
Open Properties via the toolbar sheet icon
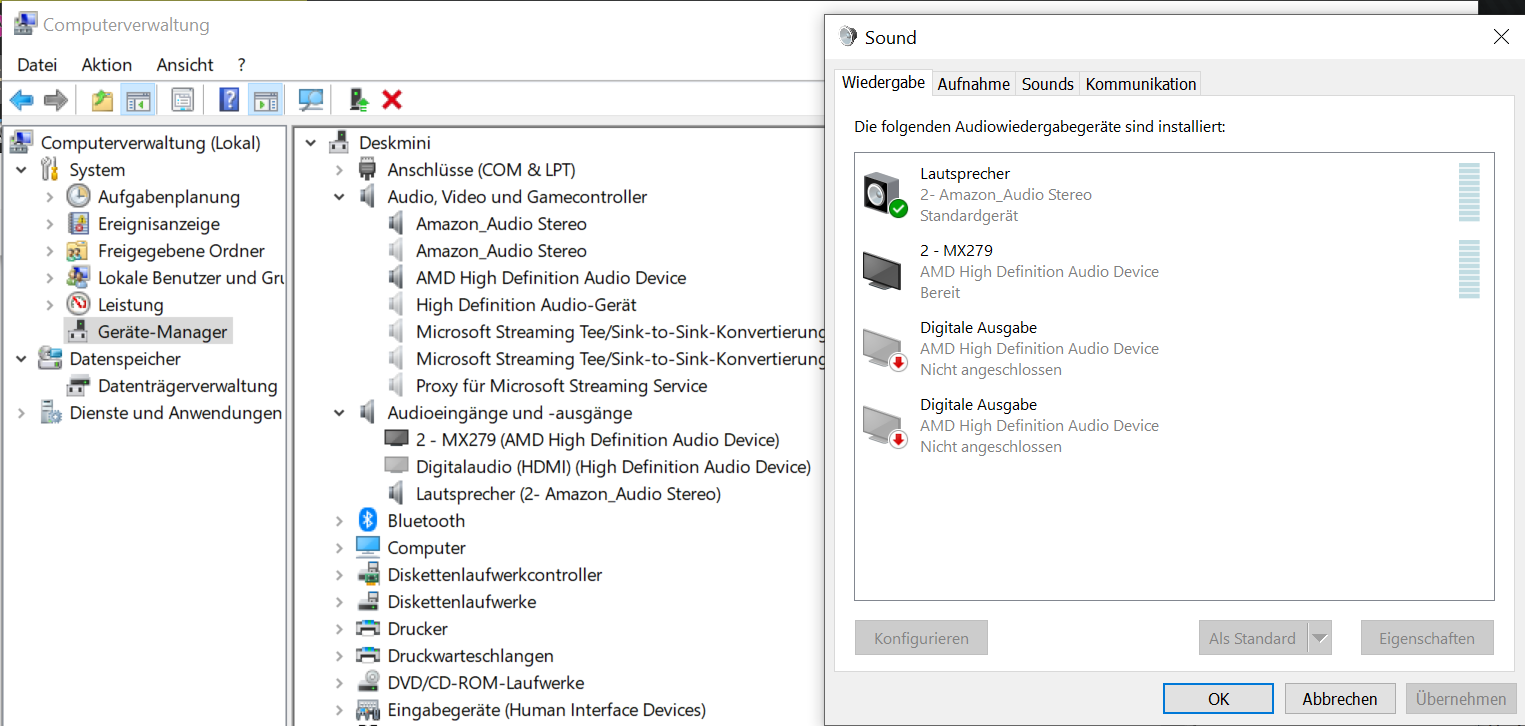[x=182, y=100]
